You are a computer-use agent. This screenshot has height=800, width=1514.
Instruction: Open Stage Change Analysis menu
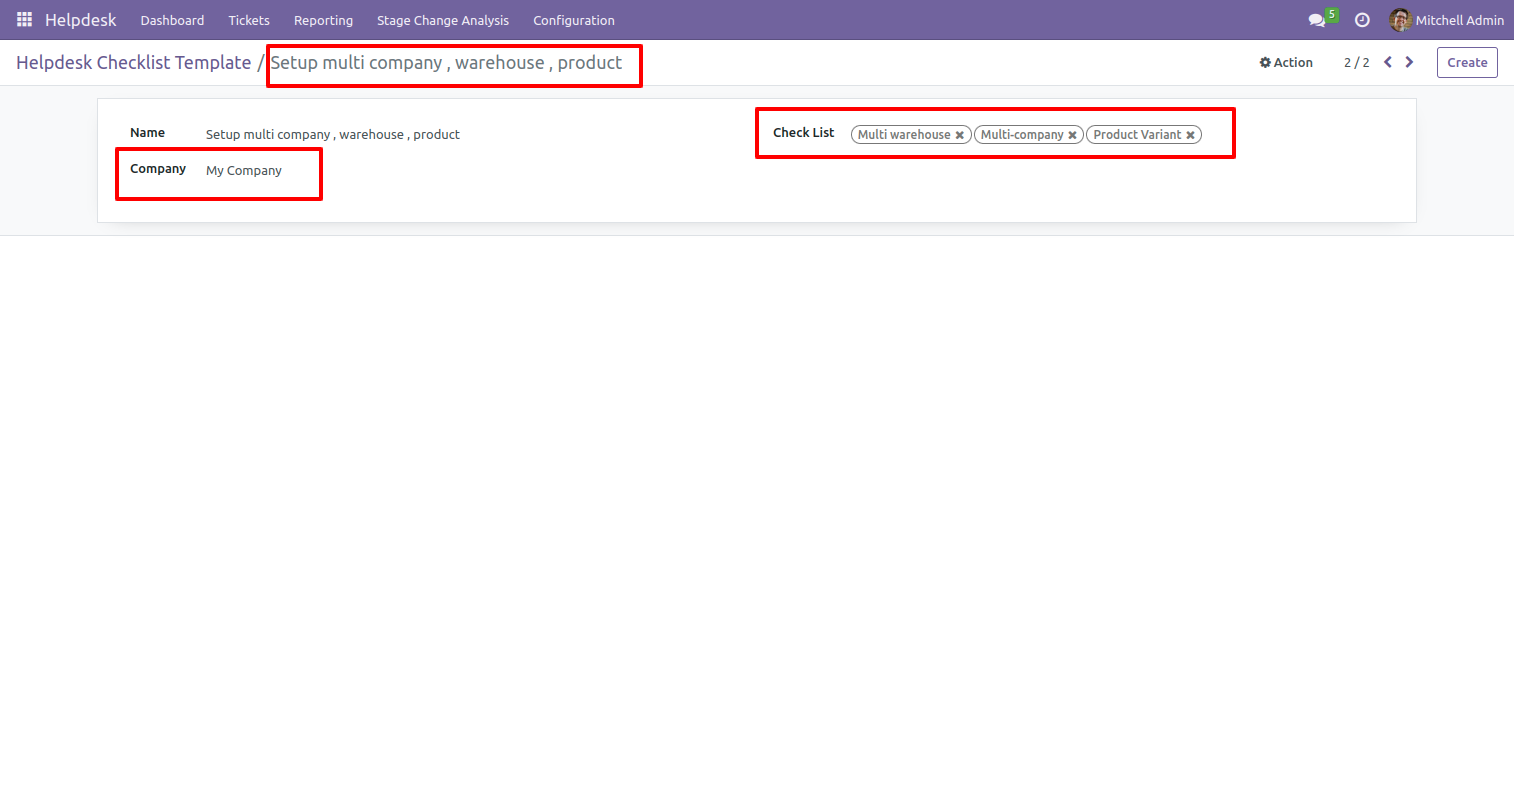[x=443, y=20]
